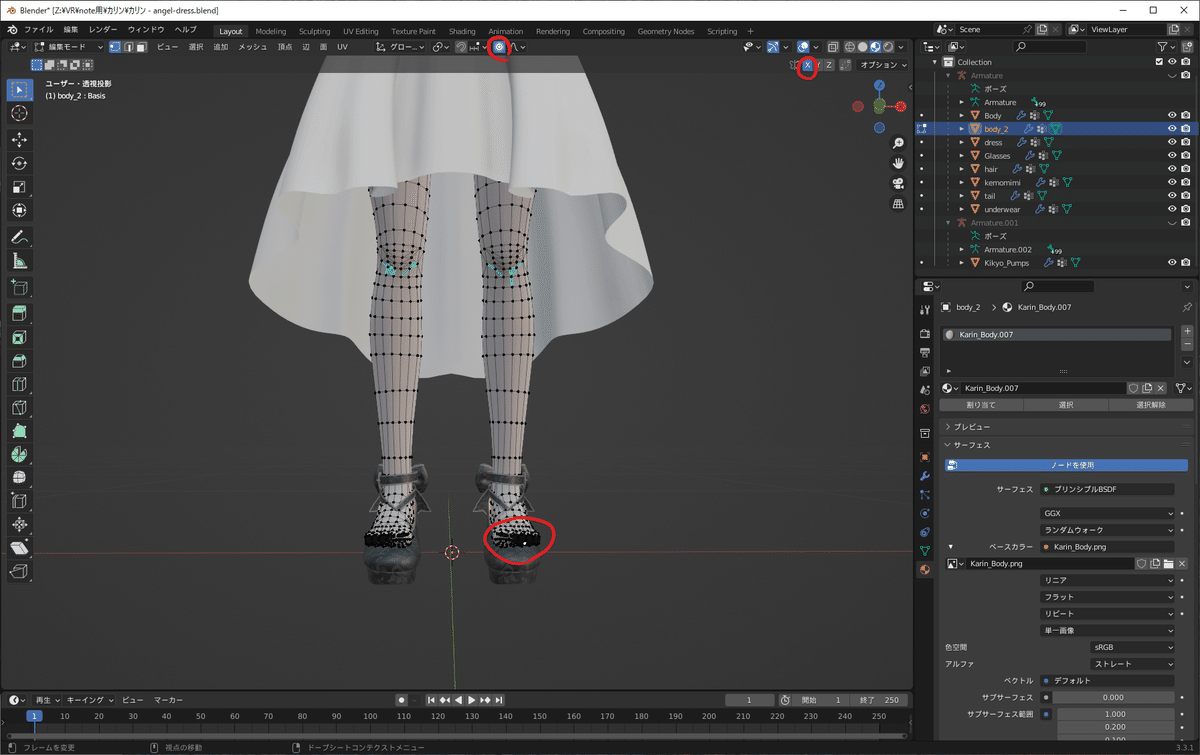The image size is (1200, 755).
Task: Open the sRGB color space dropdown
Action: pos(1133,647)
